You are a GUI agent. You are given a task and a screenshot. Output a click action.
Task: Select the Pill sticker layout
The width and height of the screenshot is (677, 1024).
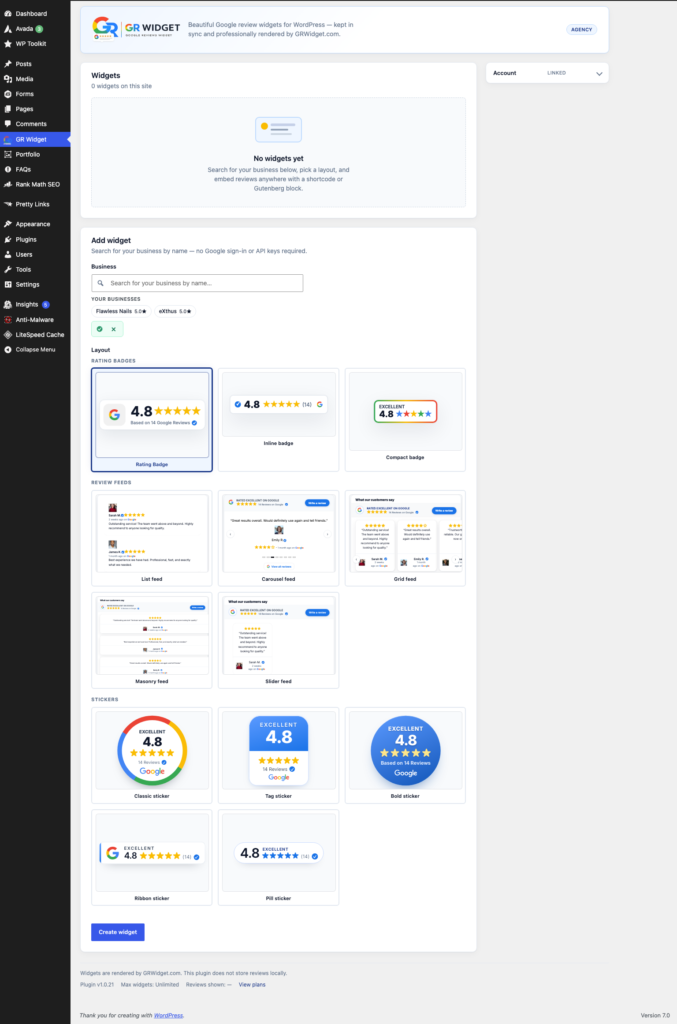(x=278, y=857)
